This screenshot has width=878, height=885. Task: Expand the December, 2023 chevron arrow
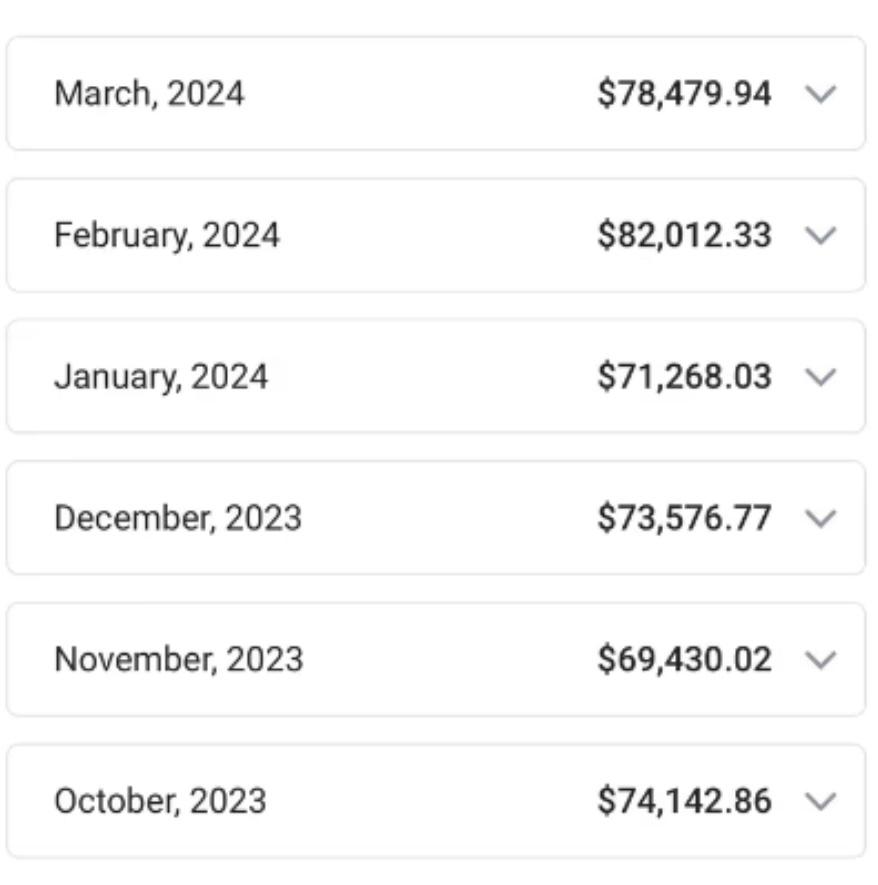[820, 518]
